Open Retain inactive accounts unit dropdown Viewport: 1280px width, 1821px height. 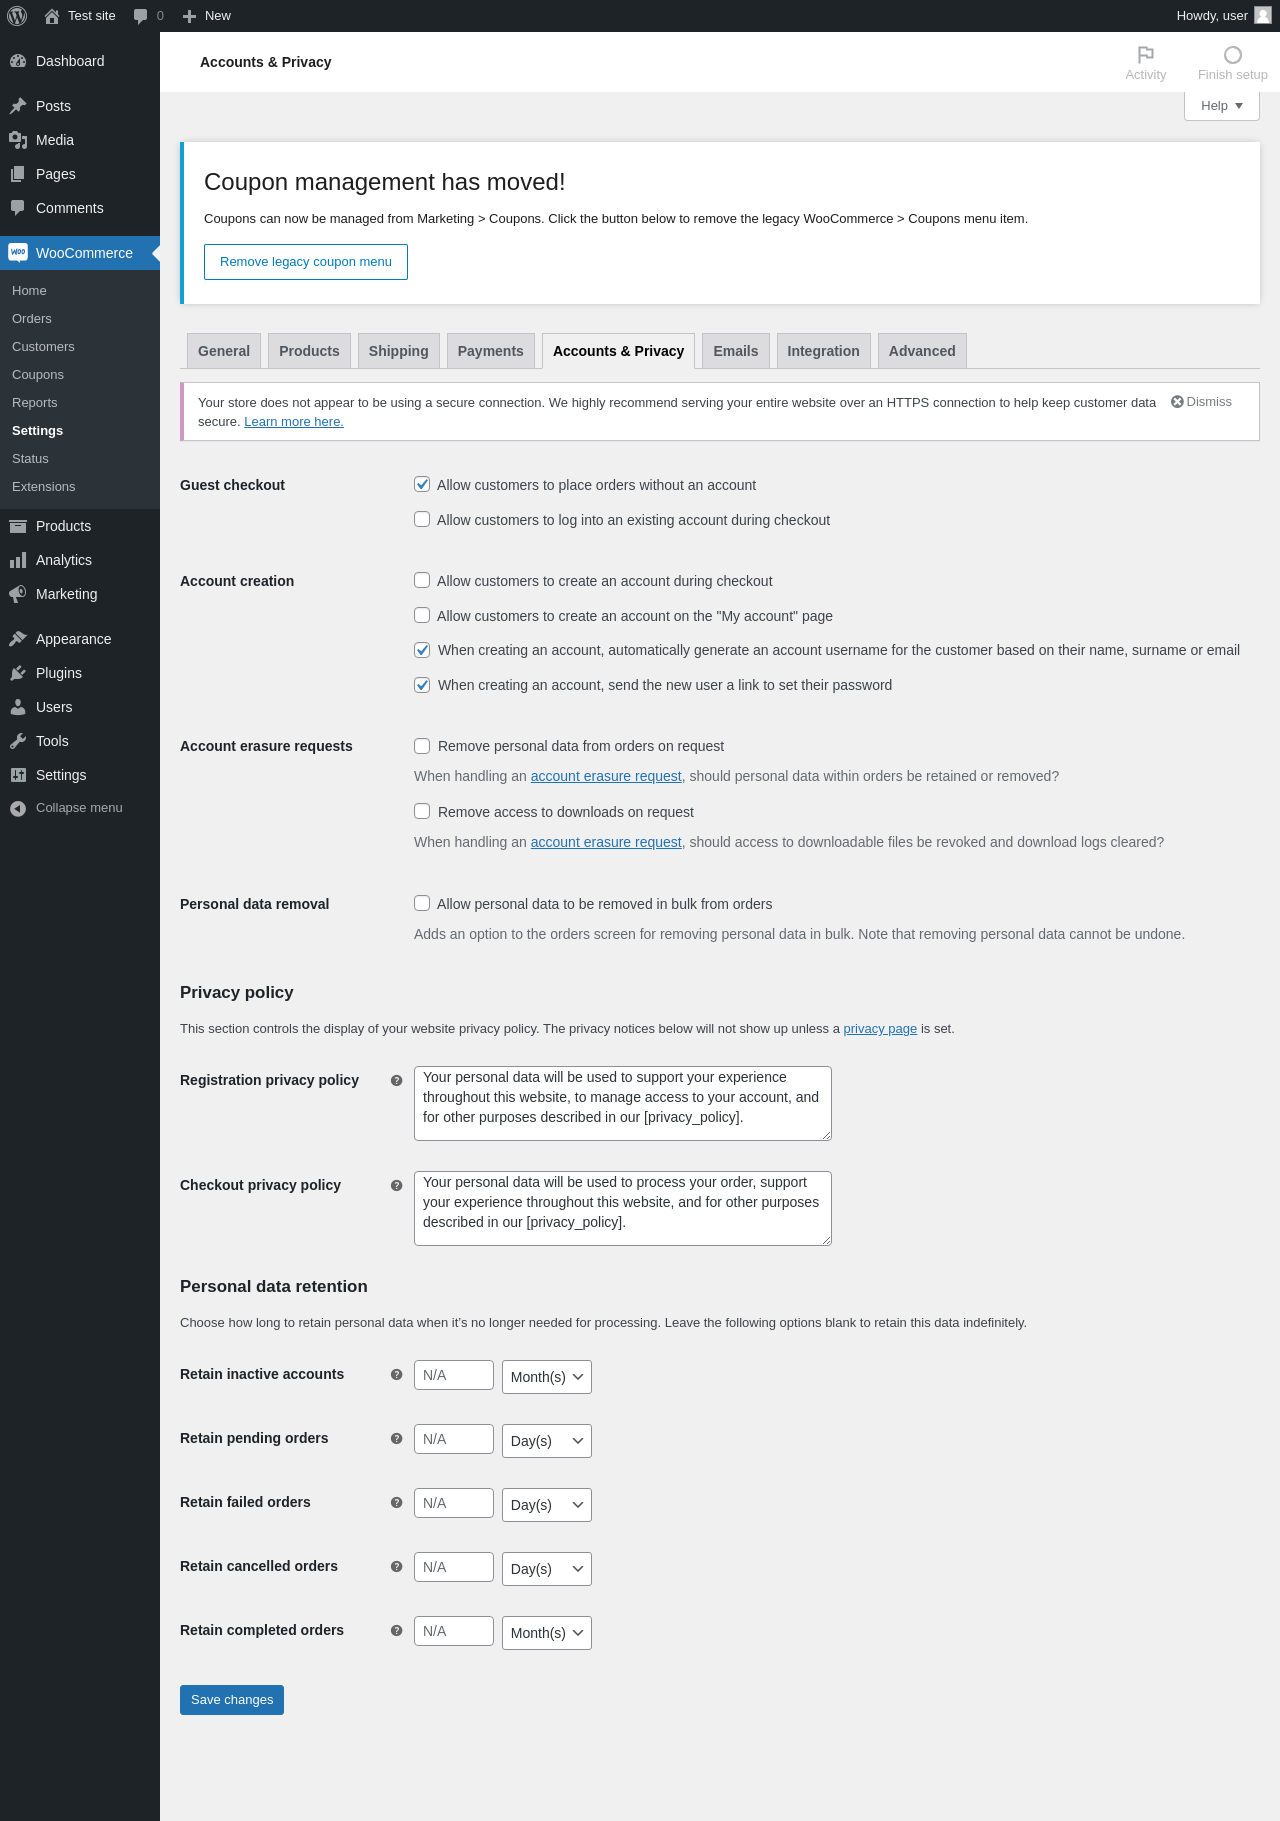pos(547,1377)
